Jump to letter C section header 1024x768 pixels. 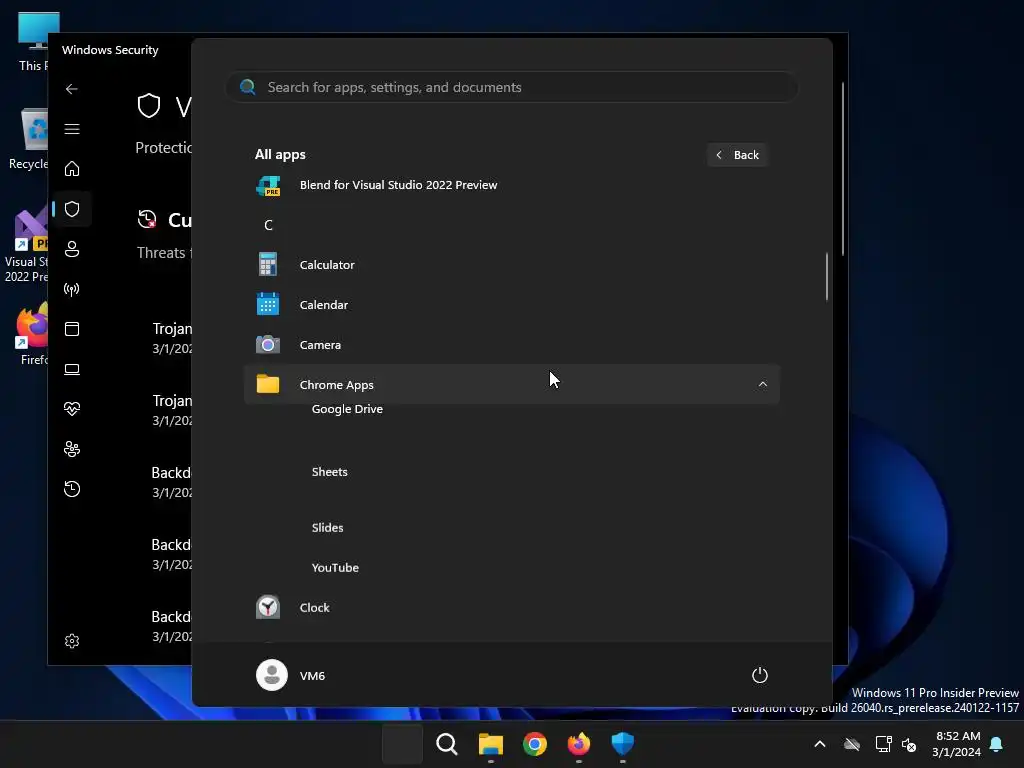pyautogui.click(x=268, y=225)
